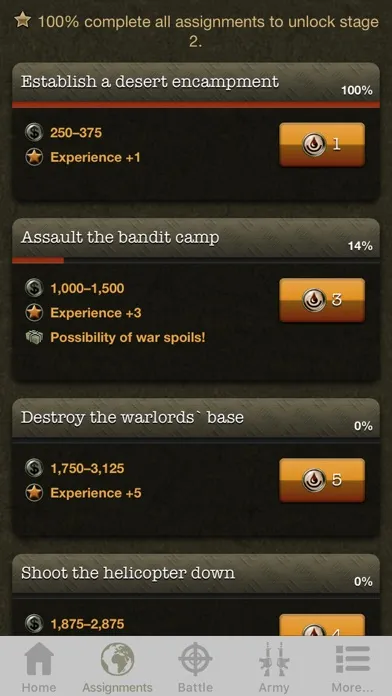Image resolution: width=392 pixels, height=696 pixels.
Task: Tap the helicopter mission energy button
Action: (x=322, y=625)
